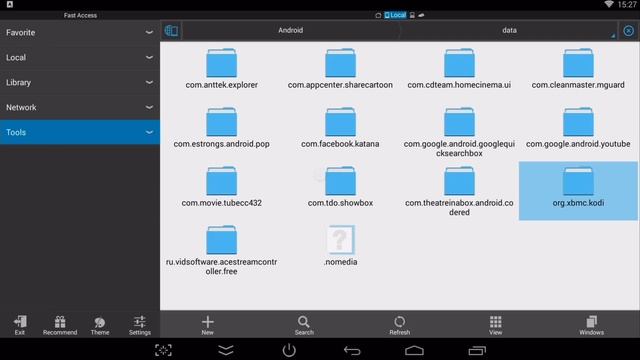This screenshot has width=640, height=360.
Task: Open the com.movie.tubecc432 folder
Action: [x=221, y=187]
